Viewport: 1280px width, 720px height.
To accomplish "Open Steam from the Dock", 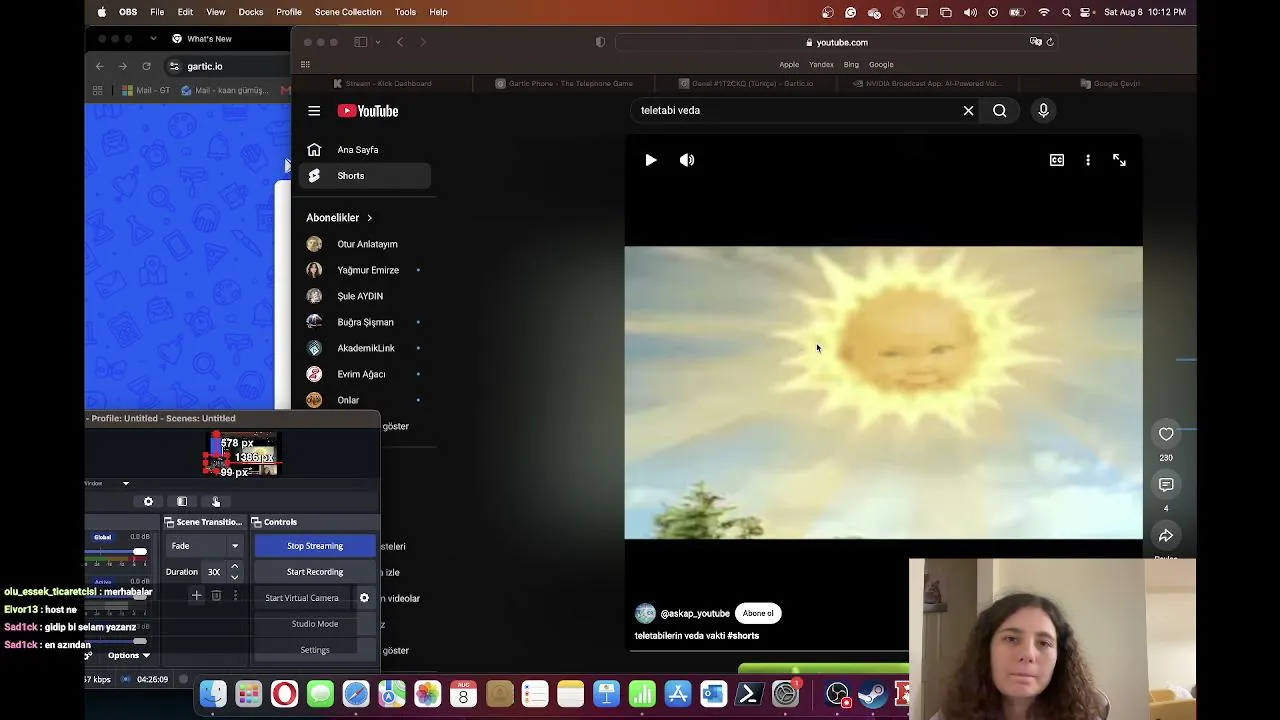I will tap(873, 694).
